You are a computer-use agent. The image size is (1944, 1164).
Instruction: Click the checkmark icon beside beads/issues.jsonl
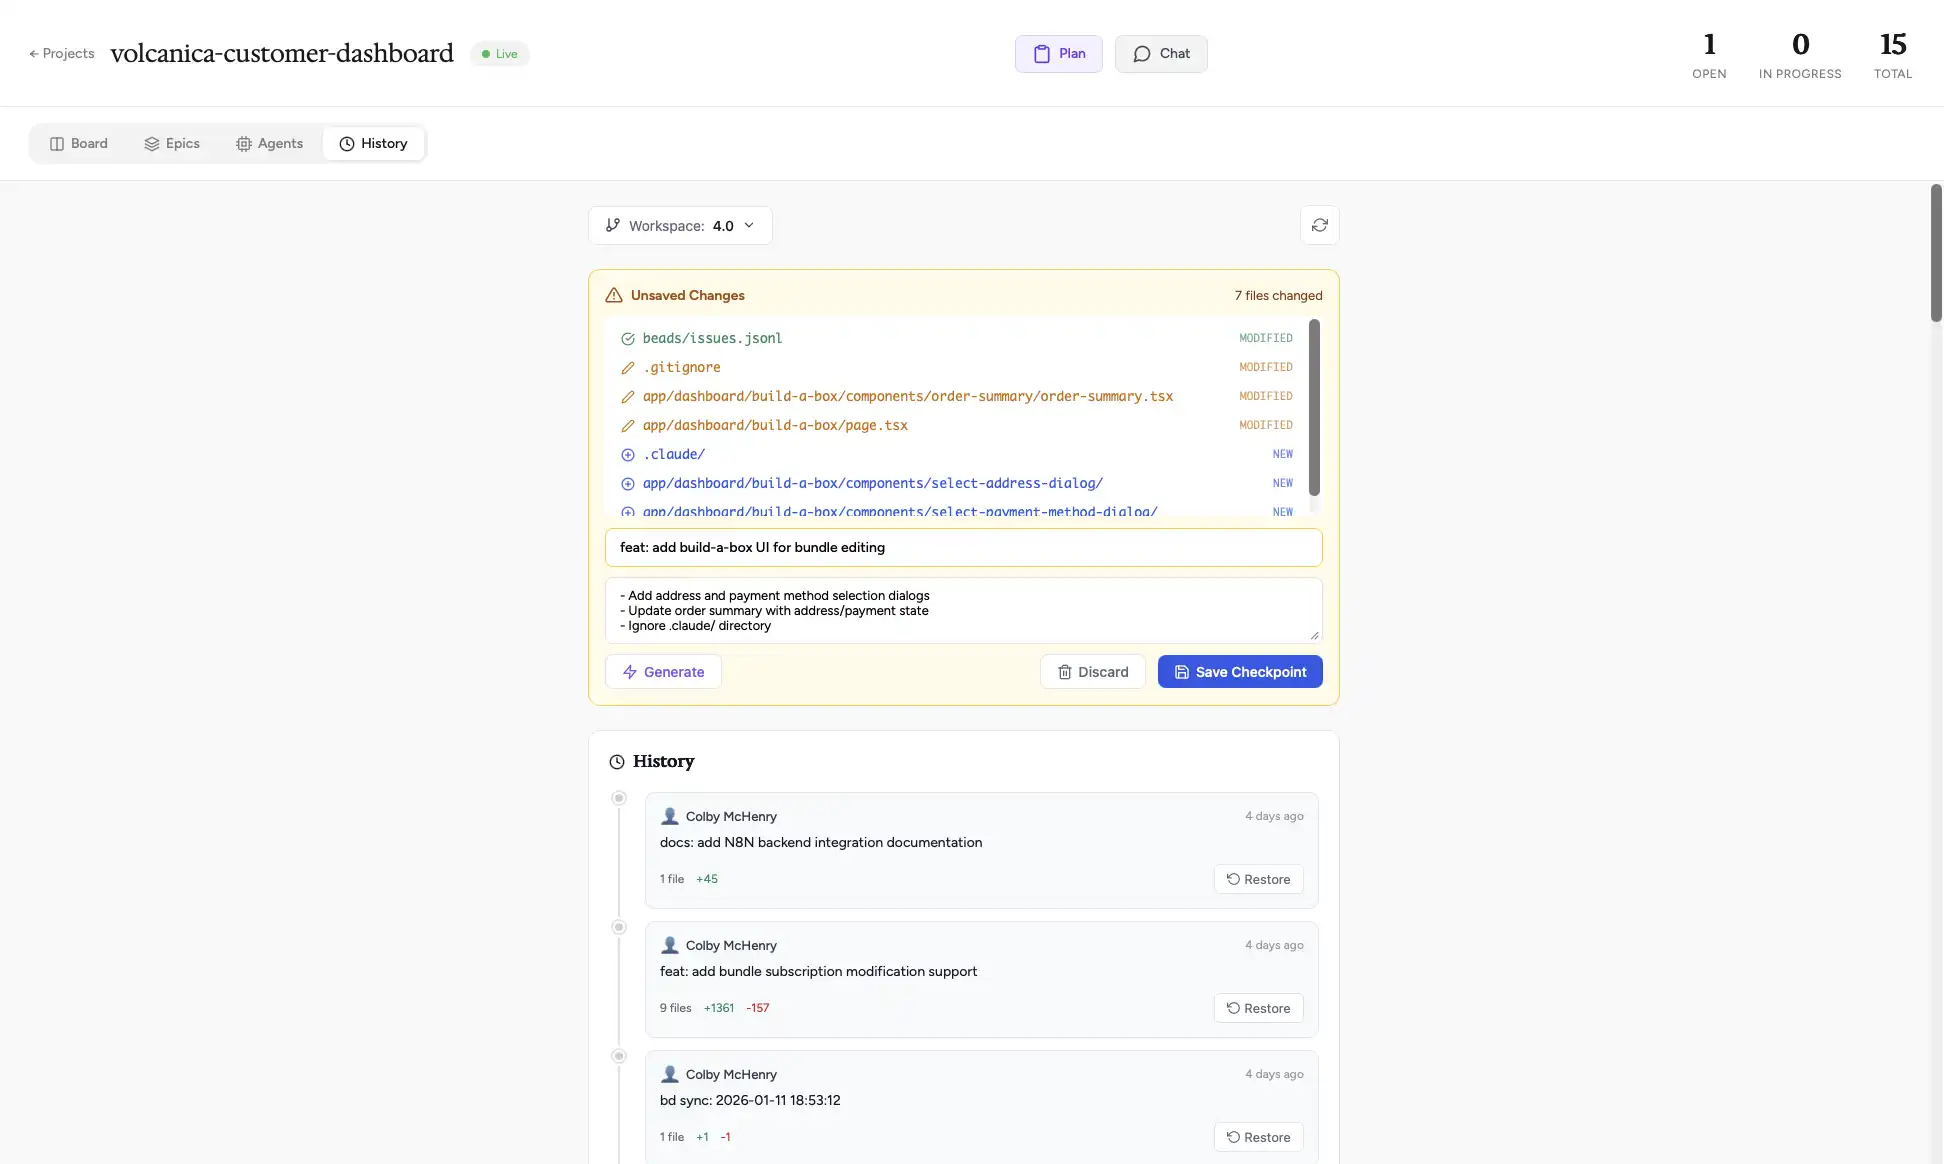point(627,338)
